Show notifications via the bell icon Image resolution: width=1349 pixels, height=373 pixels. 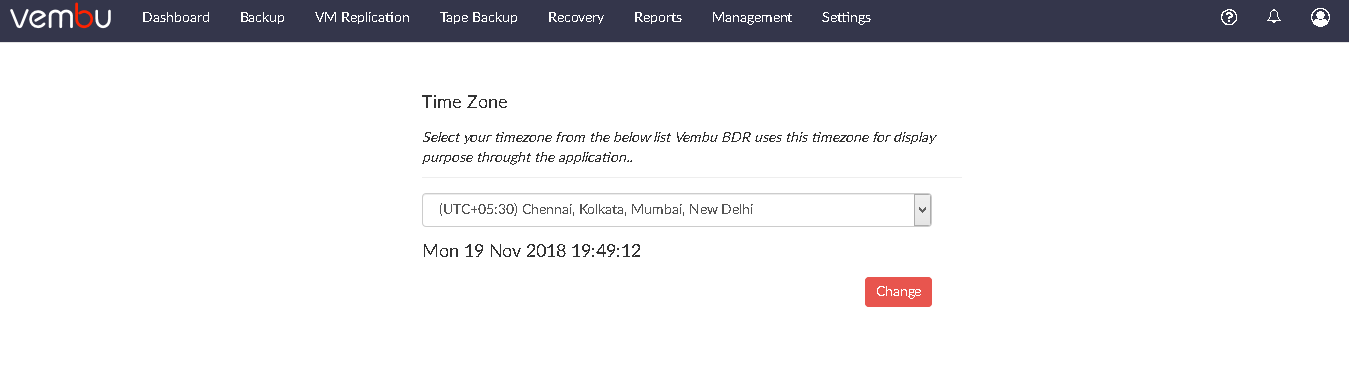tap(1274, 17)
